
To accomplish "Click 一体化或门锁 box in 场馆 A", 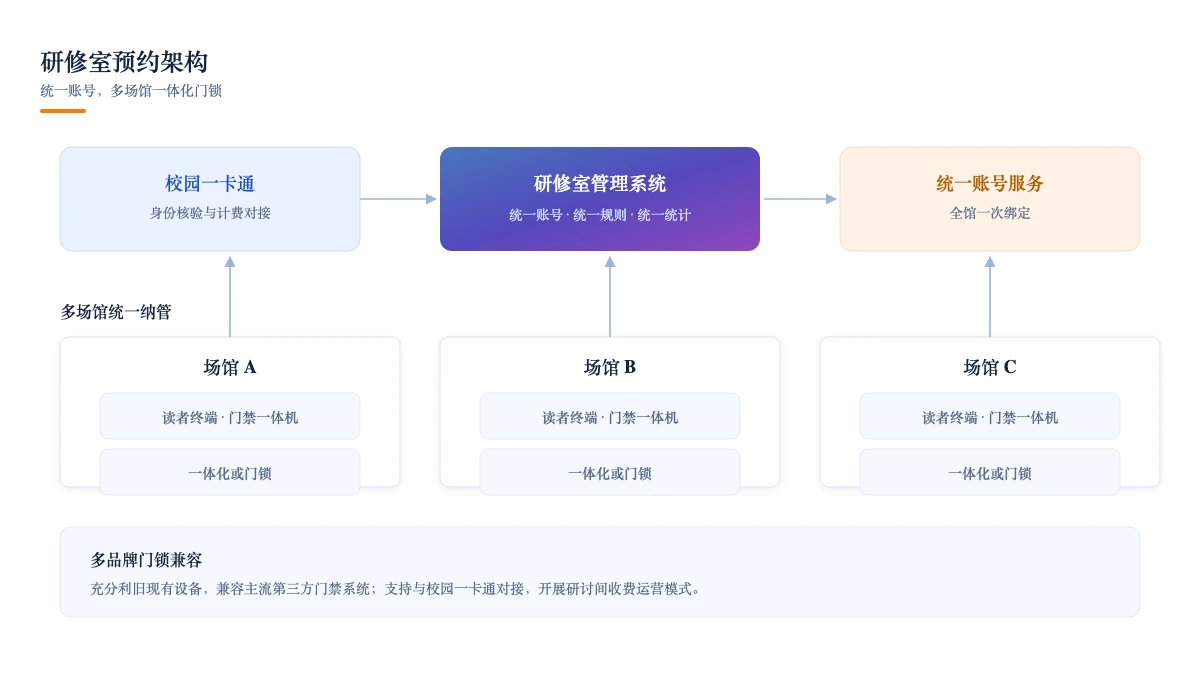I will (230, 472).
